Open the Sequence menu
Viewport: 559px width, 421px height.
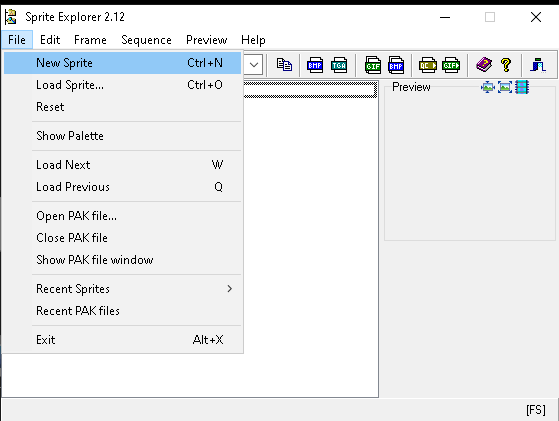(x=146, y=40)
